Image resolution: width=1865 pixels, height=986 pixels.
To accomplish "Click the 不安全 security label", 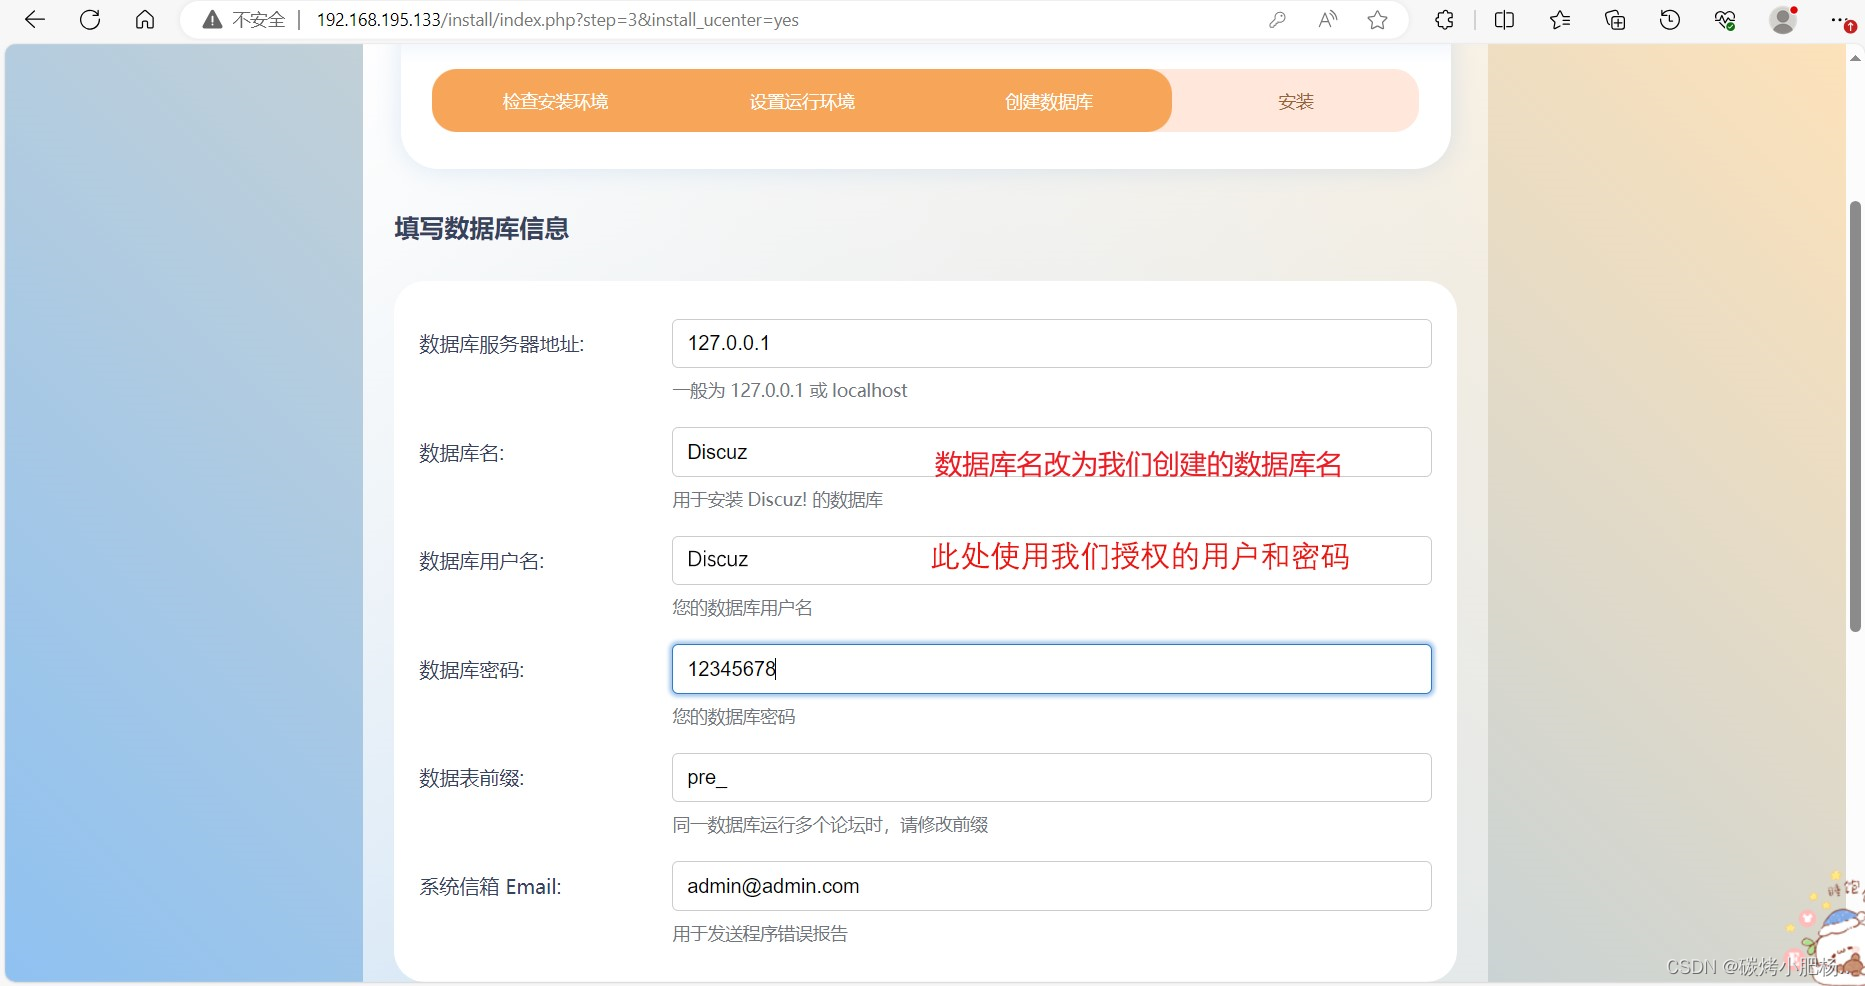I will coord(259,20).
